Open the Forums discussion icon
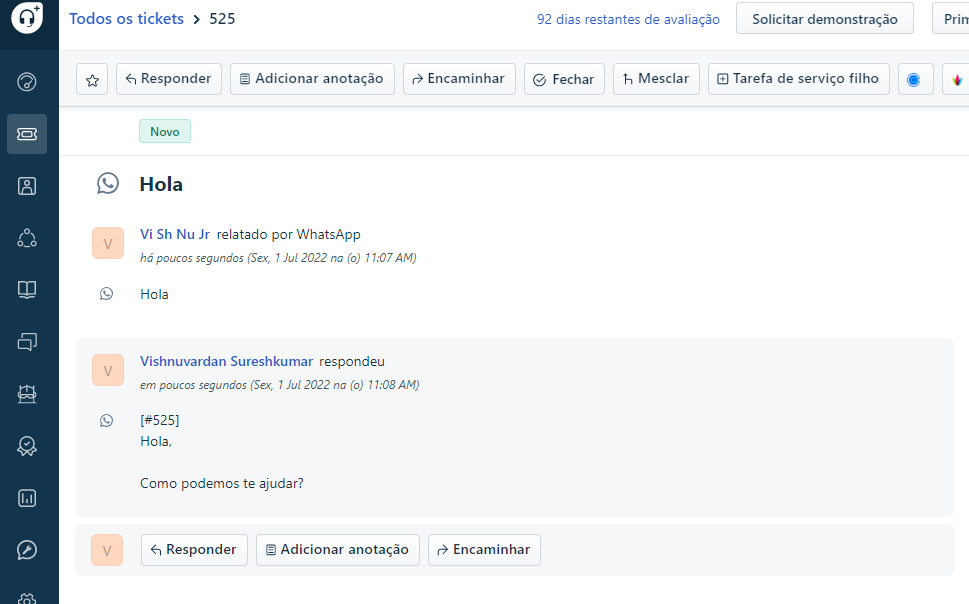Image resolution: width=969 pixels, height=604 pixels. 27,343
